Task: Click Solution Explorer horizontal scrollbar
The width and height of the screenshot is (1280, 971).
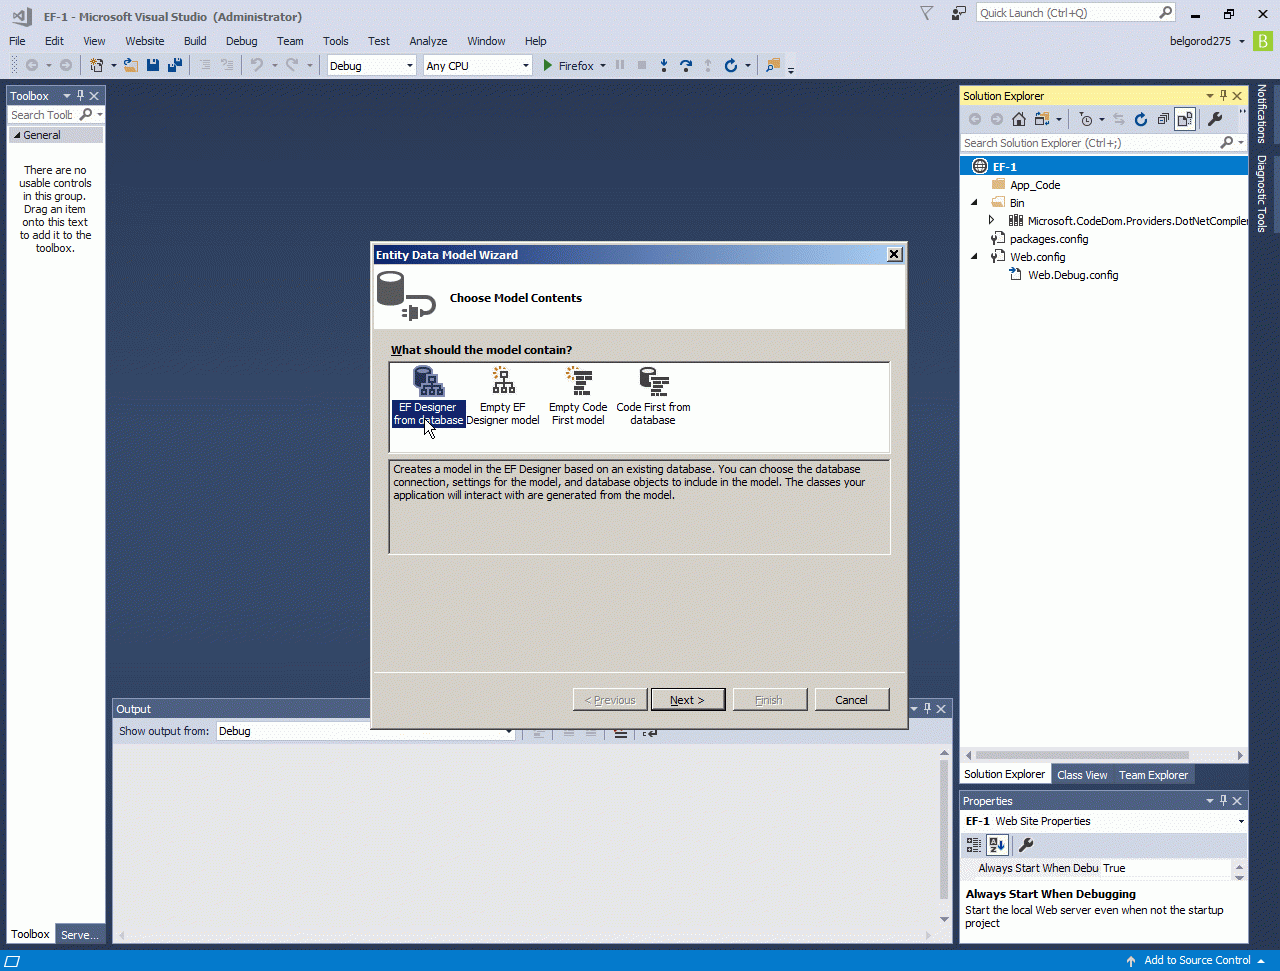Action: point(1082,755)
